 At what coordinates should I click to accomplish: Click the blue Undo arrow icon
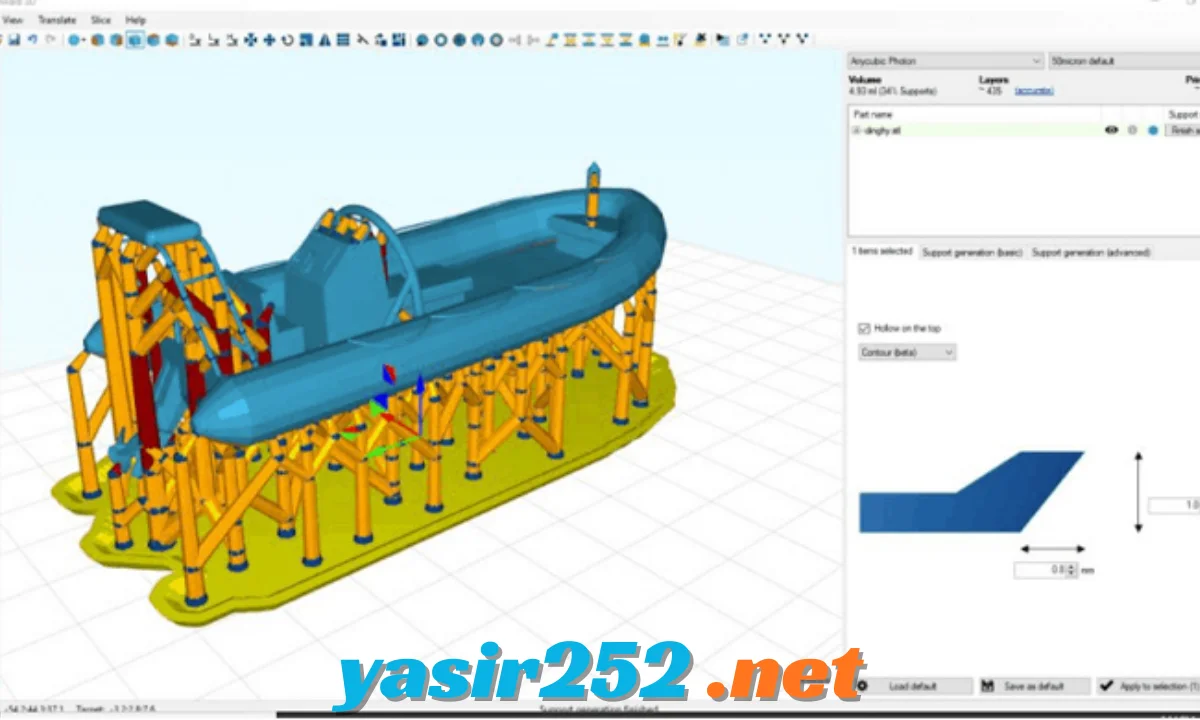click(x=33, y=40)
